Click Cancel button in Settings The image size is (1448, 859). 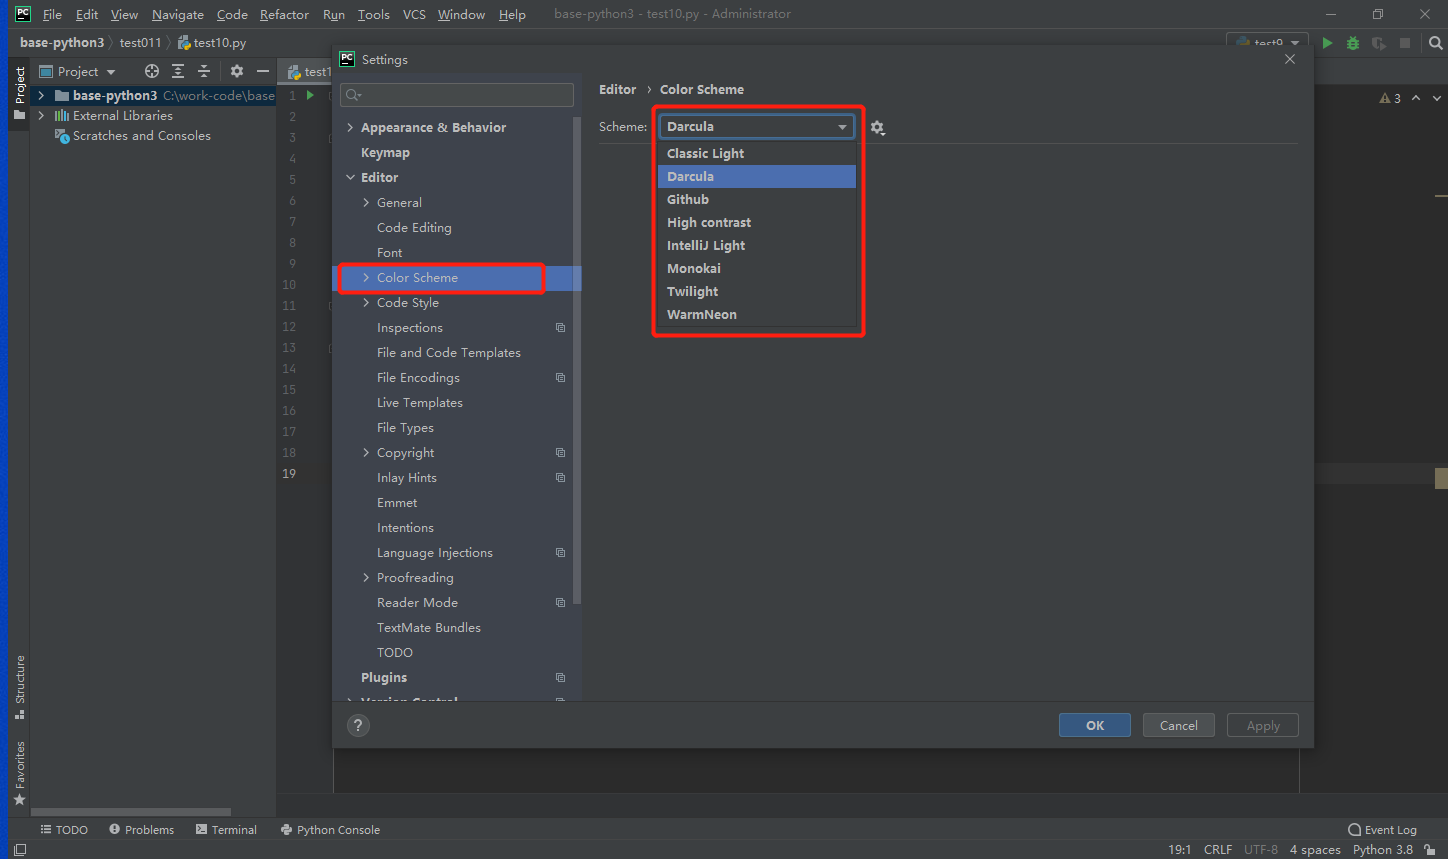(1178, 725)
